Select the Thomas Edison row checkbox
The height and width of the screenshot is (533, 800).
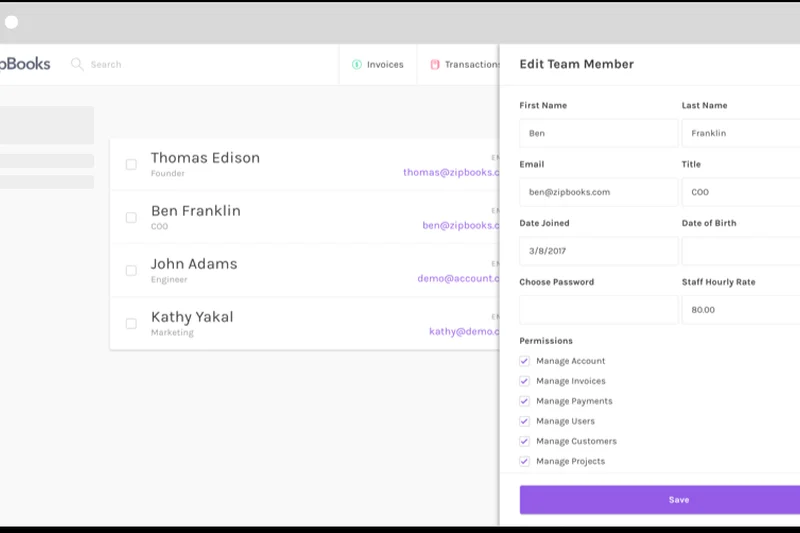click(131, 164)
